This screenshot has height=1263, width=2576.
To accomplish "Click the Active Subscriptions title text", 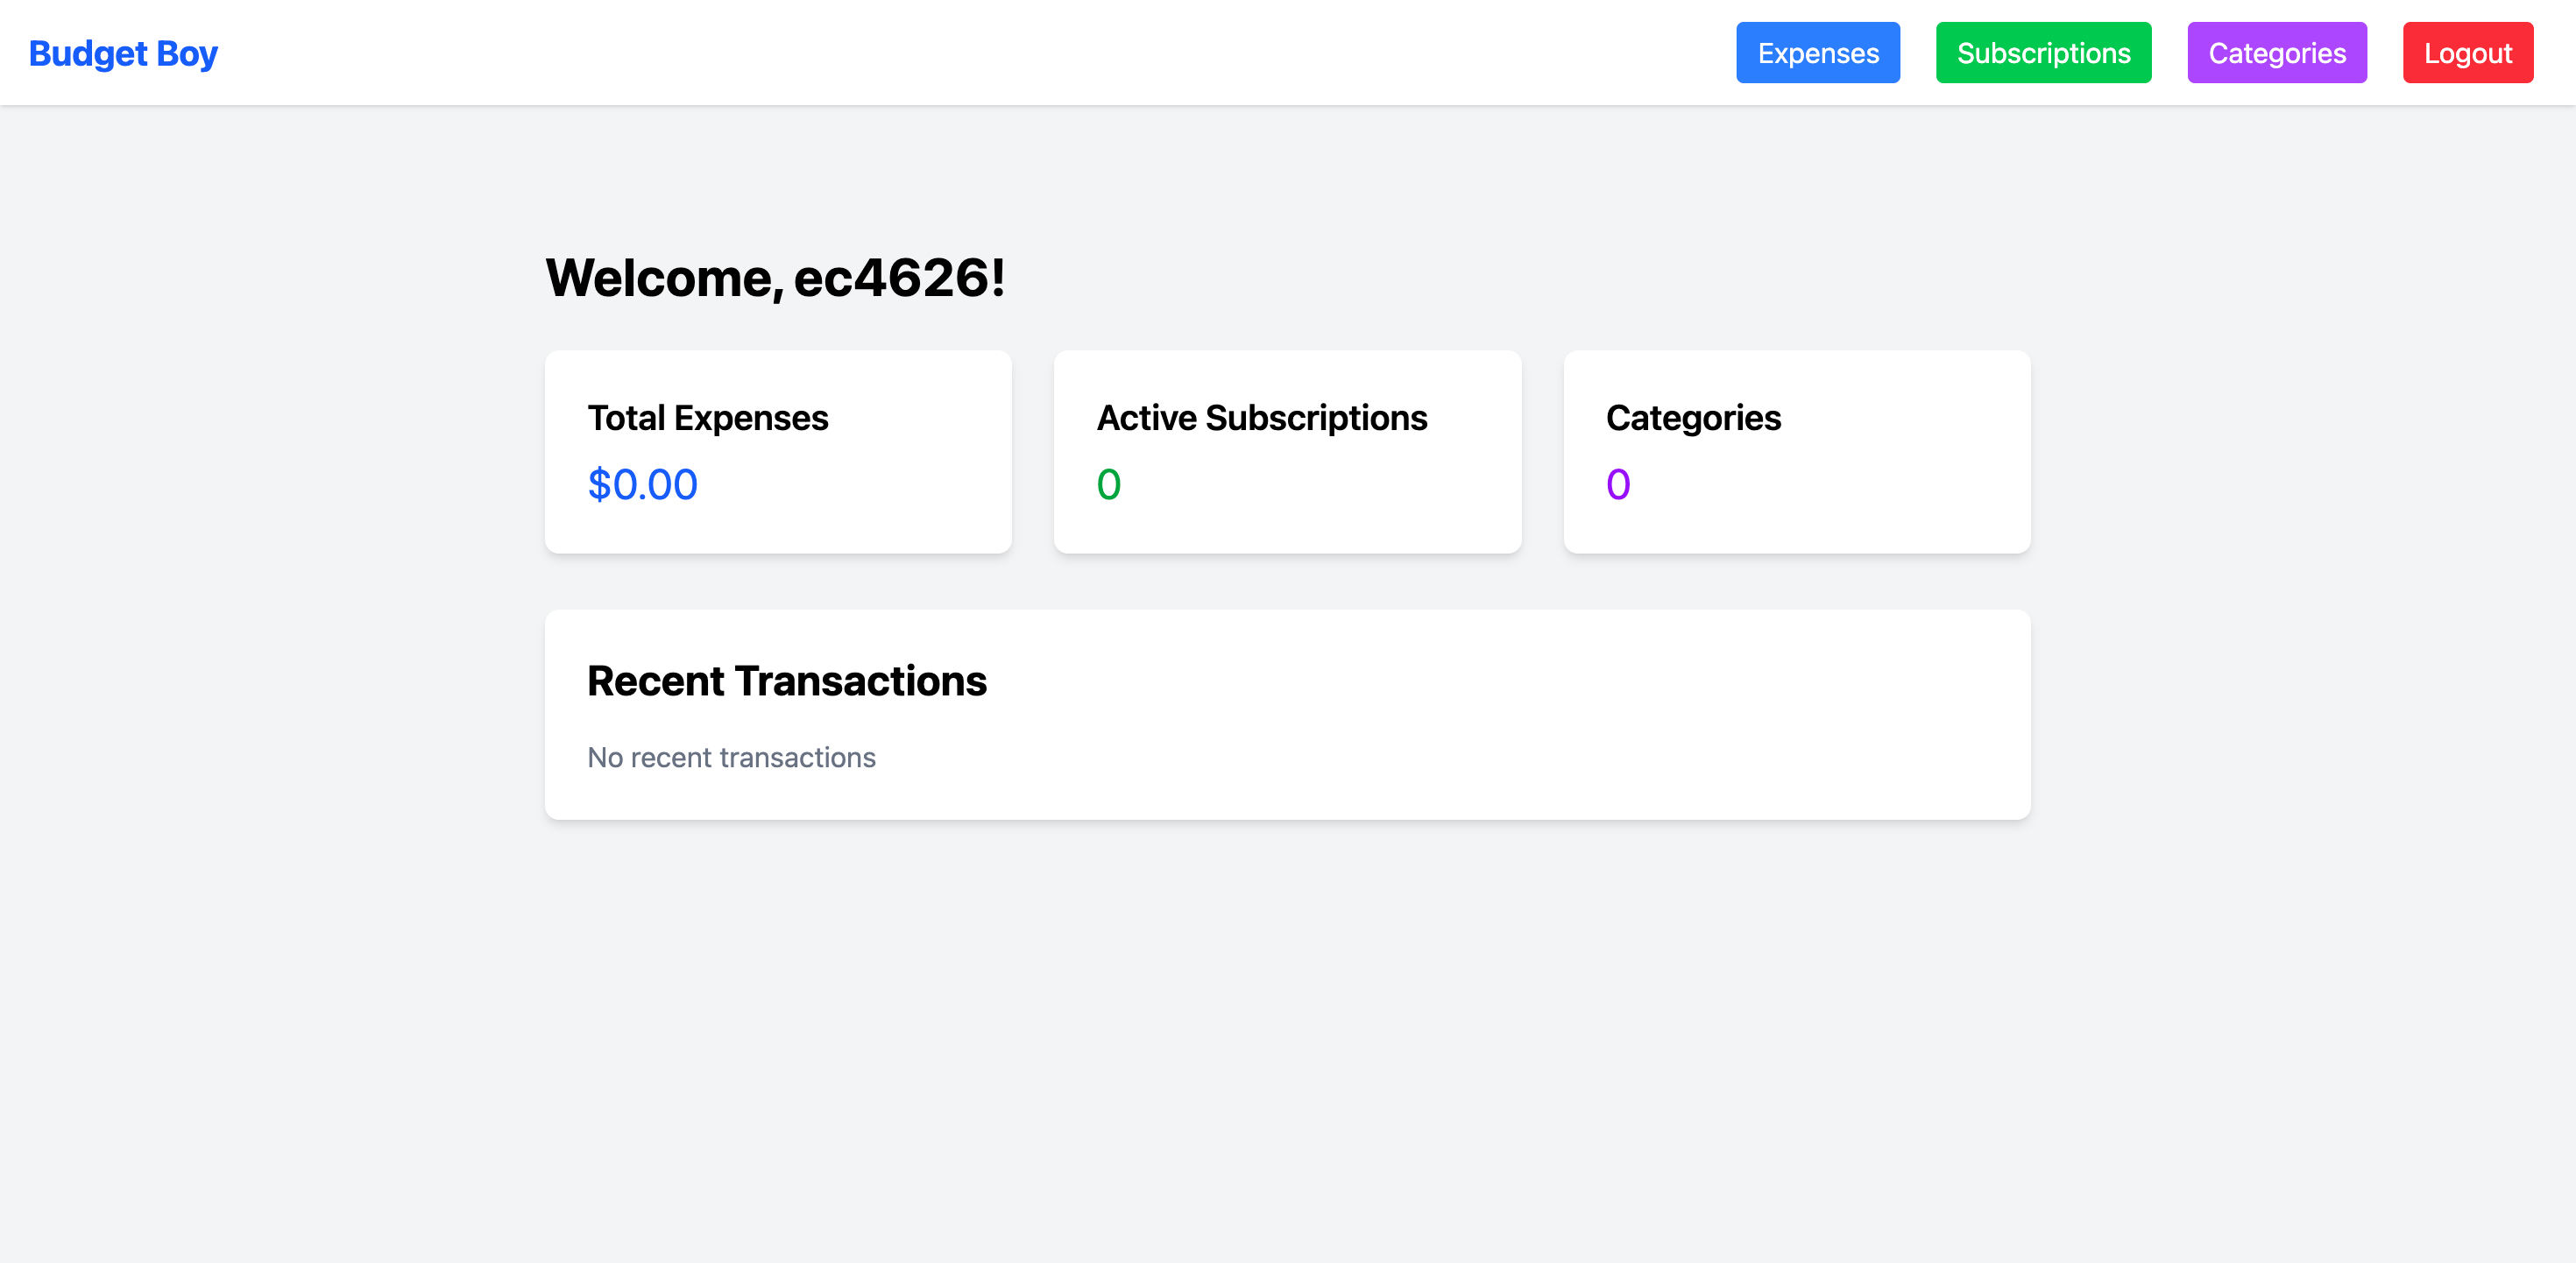I will (x=1261, y=418).
